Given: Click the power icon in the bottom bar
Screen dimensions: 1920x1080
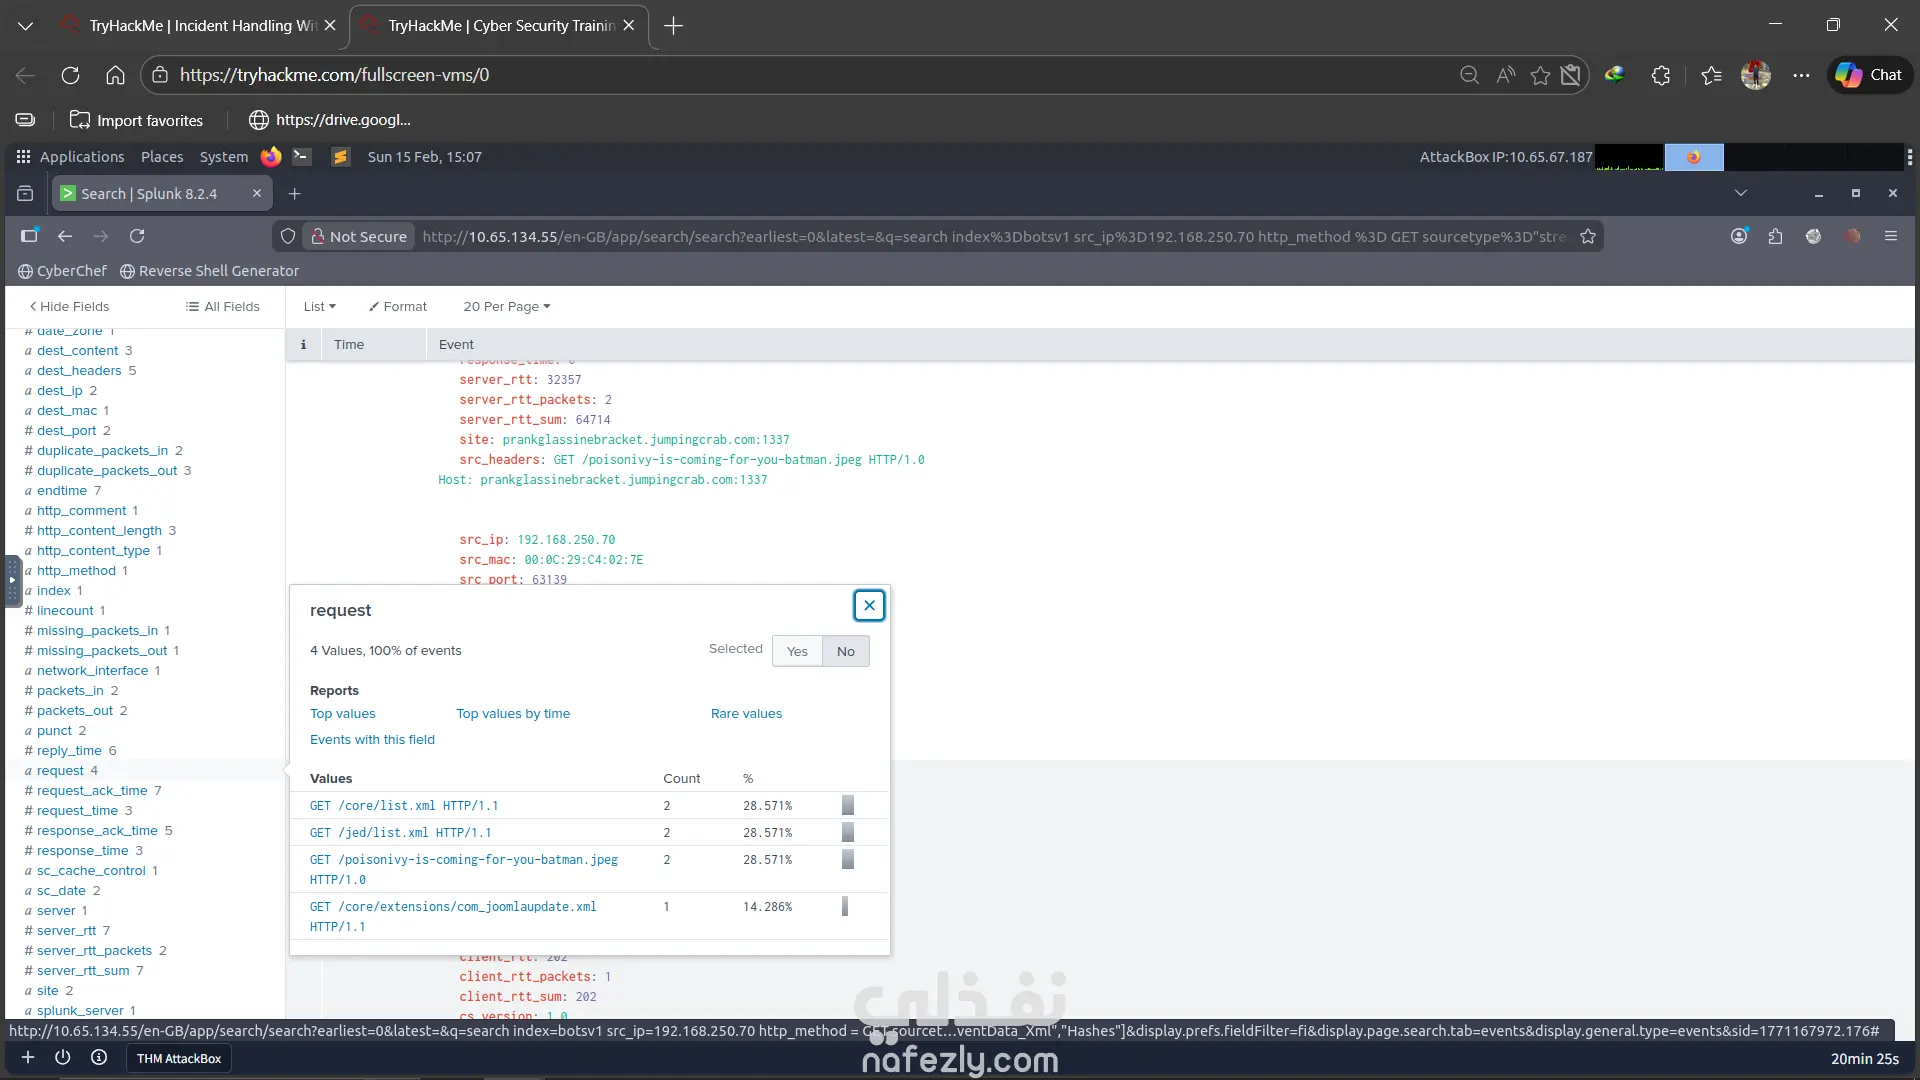Looking at the screenshot, I should coord(62,1057).
